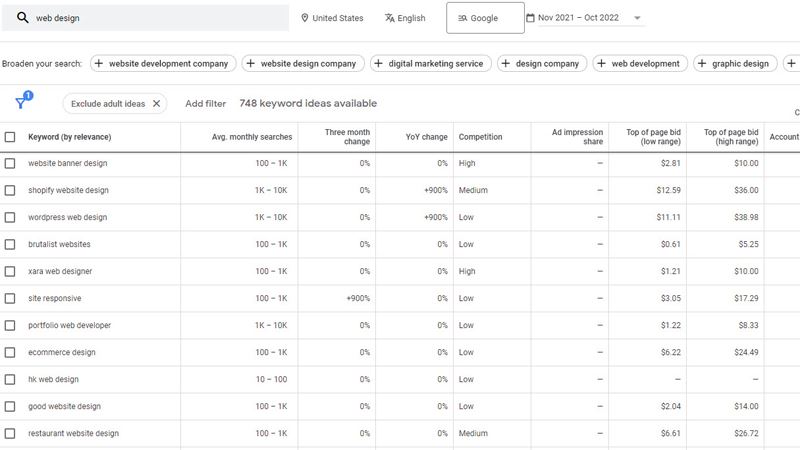Check the restaurant website design row
800x450 pixels.
pos(10,434)
